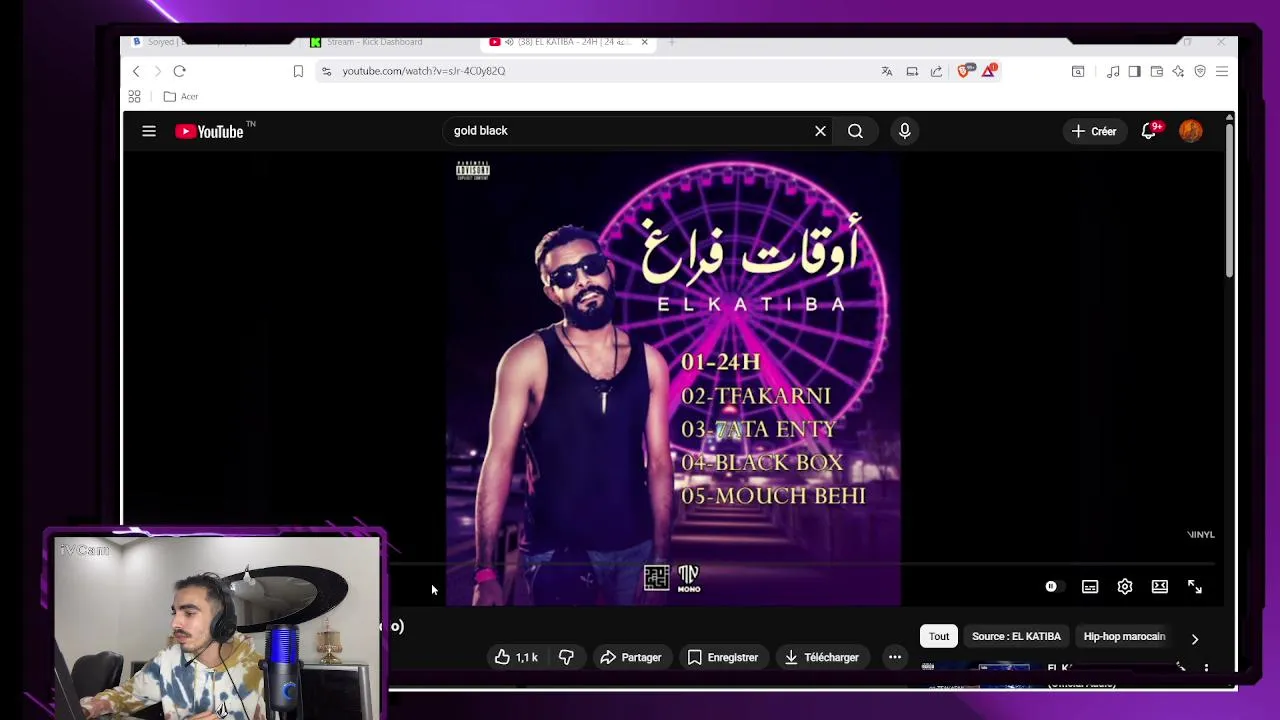
Task: Click the album cover video area
Action: [x=673, y=378]
